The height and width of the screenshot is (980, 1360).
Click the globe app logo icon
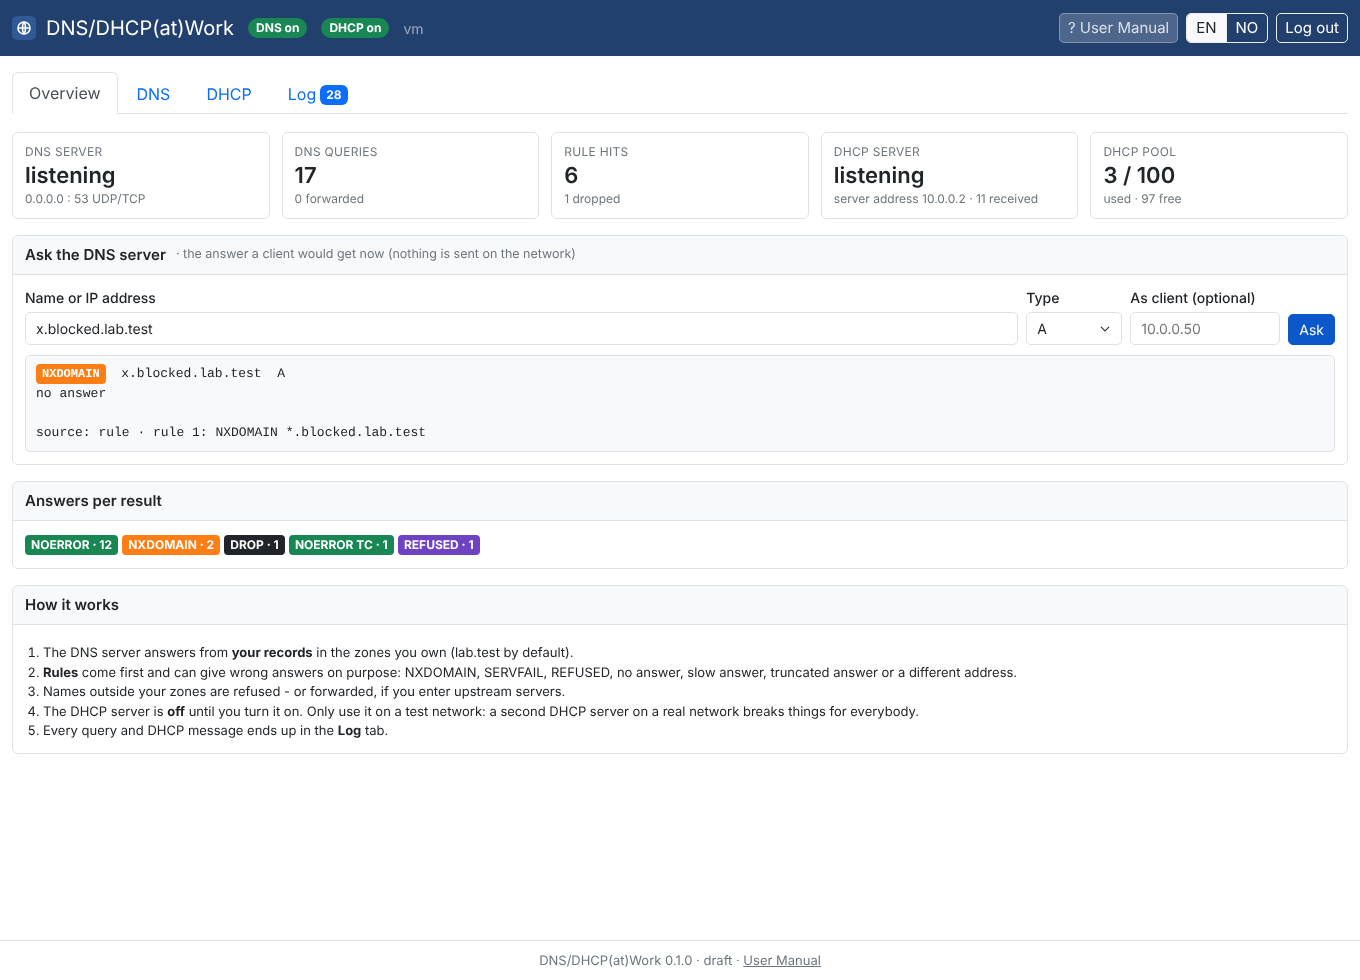24,28
